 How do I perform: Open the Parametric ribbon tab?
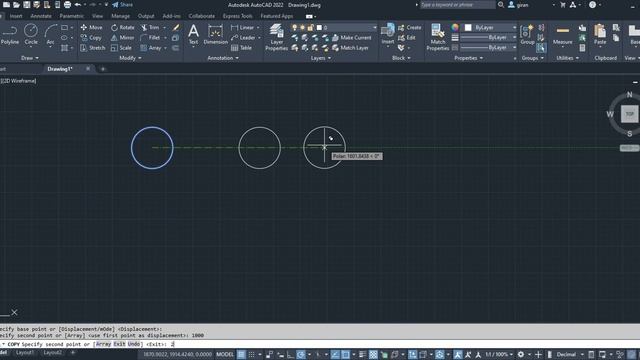point(71,16)
